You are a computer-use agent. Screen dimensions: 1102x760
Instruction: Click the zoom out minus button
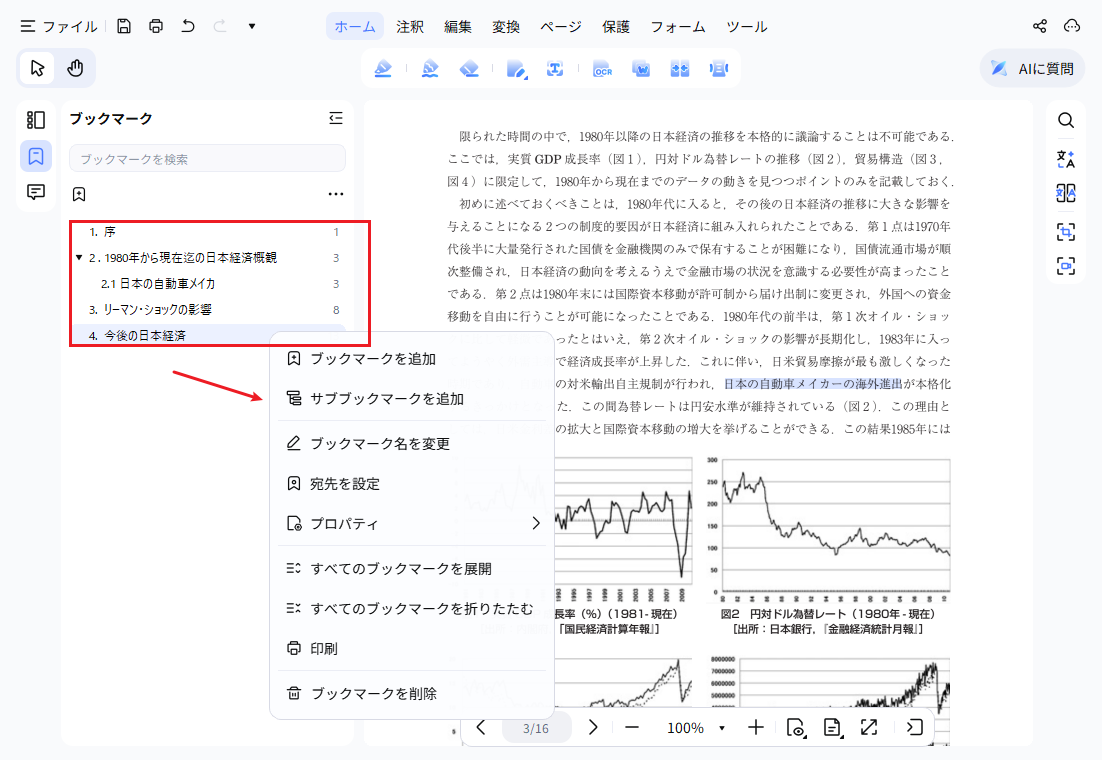click(x=631, y=728)
